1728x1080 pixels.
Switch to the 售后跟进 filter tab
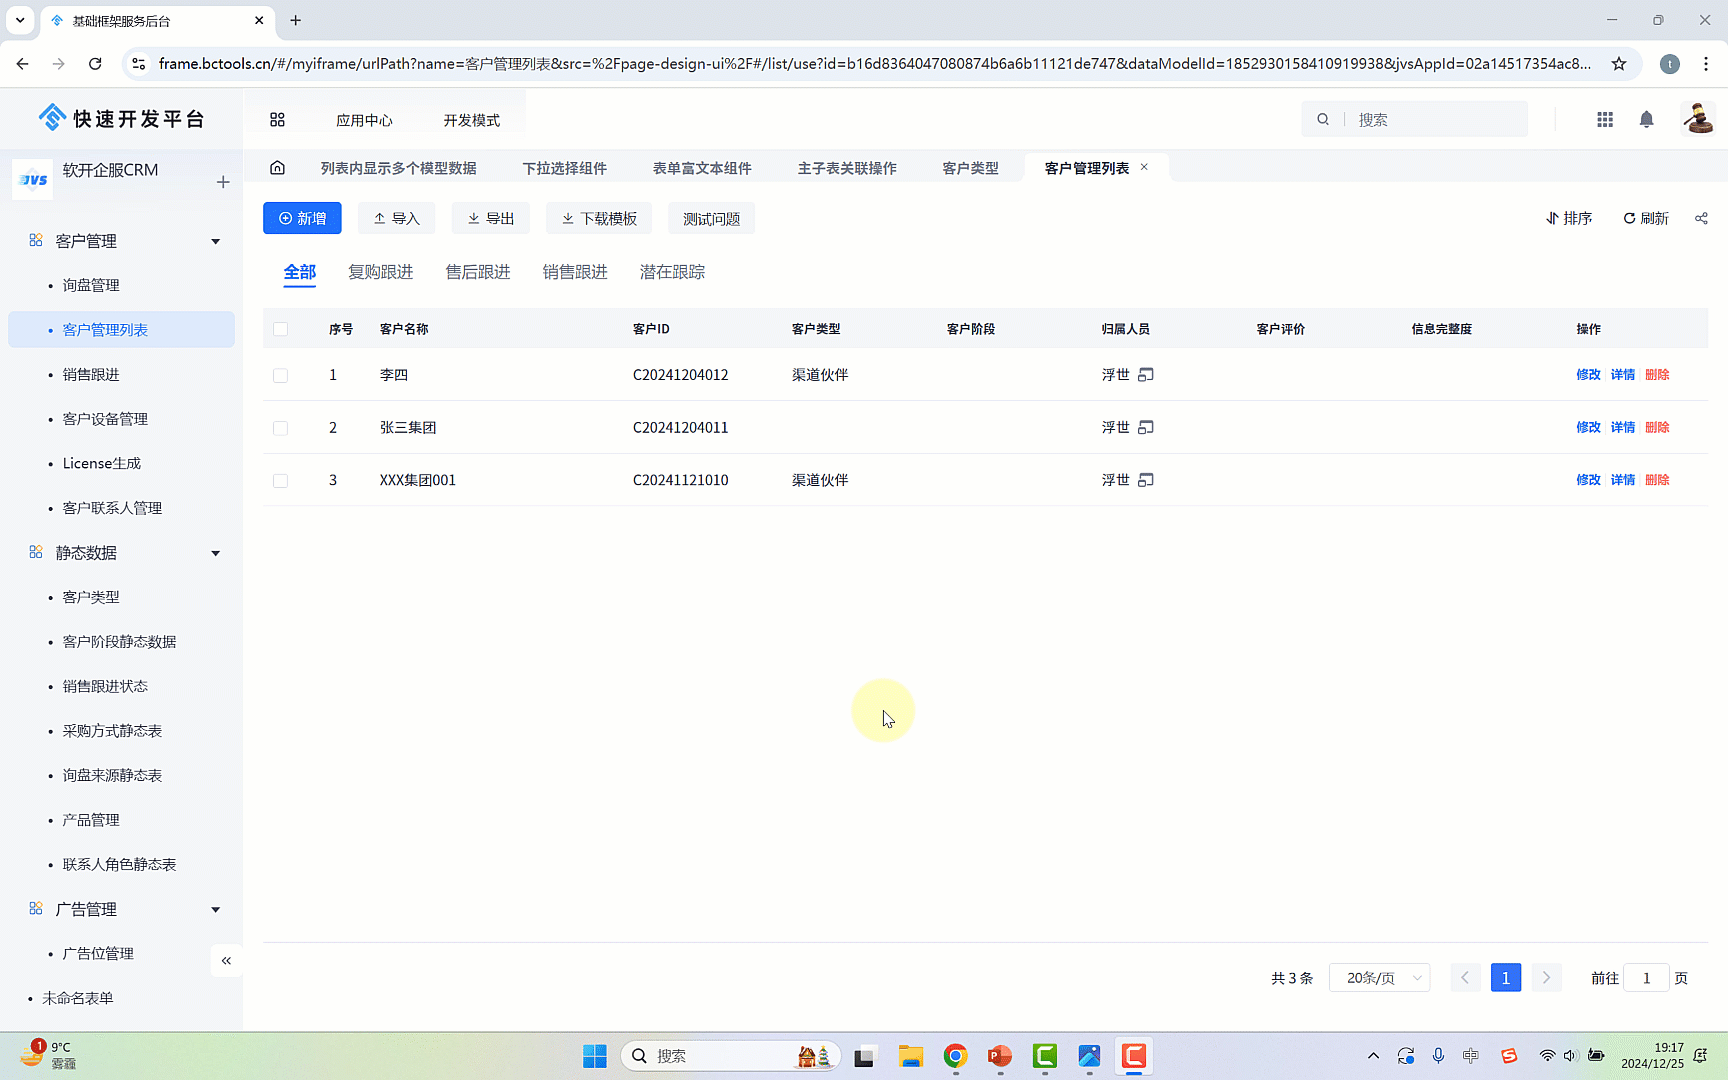click(478, 272)
